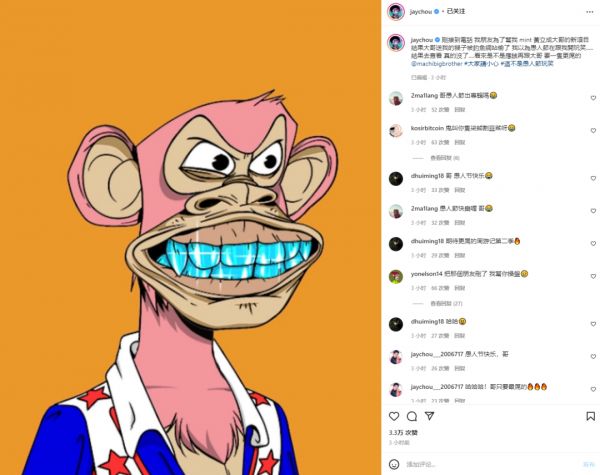Click jaychou's header profile avatar
The image size is (600, 475).
[396, 12]
